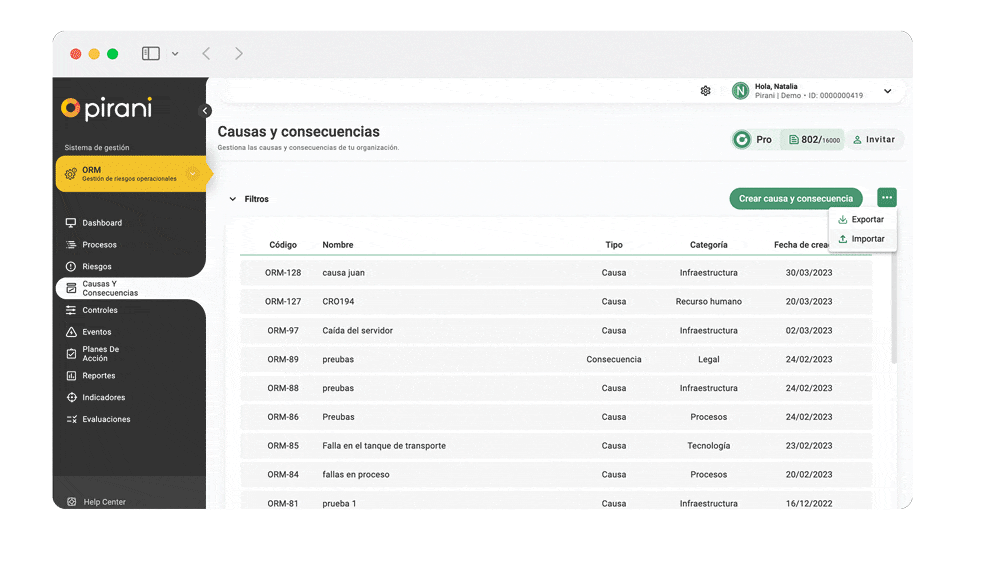Click the Indicadores target icon
This screenshot has height=563, width=1000.
71,398
